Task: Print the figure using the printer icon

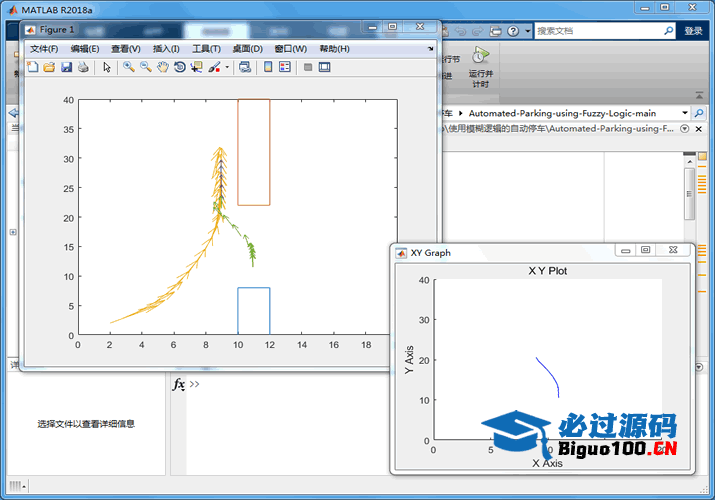Action: pyautogui.click(x=83, y=67)
